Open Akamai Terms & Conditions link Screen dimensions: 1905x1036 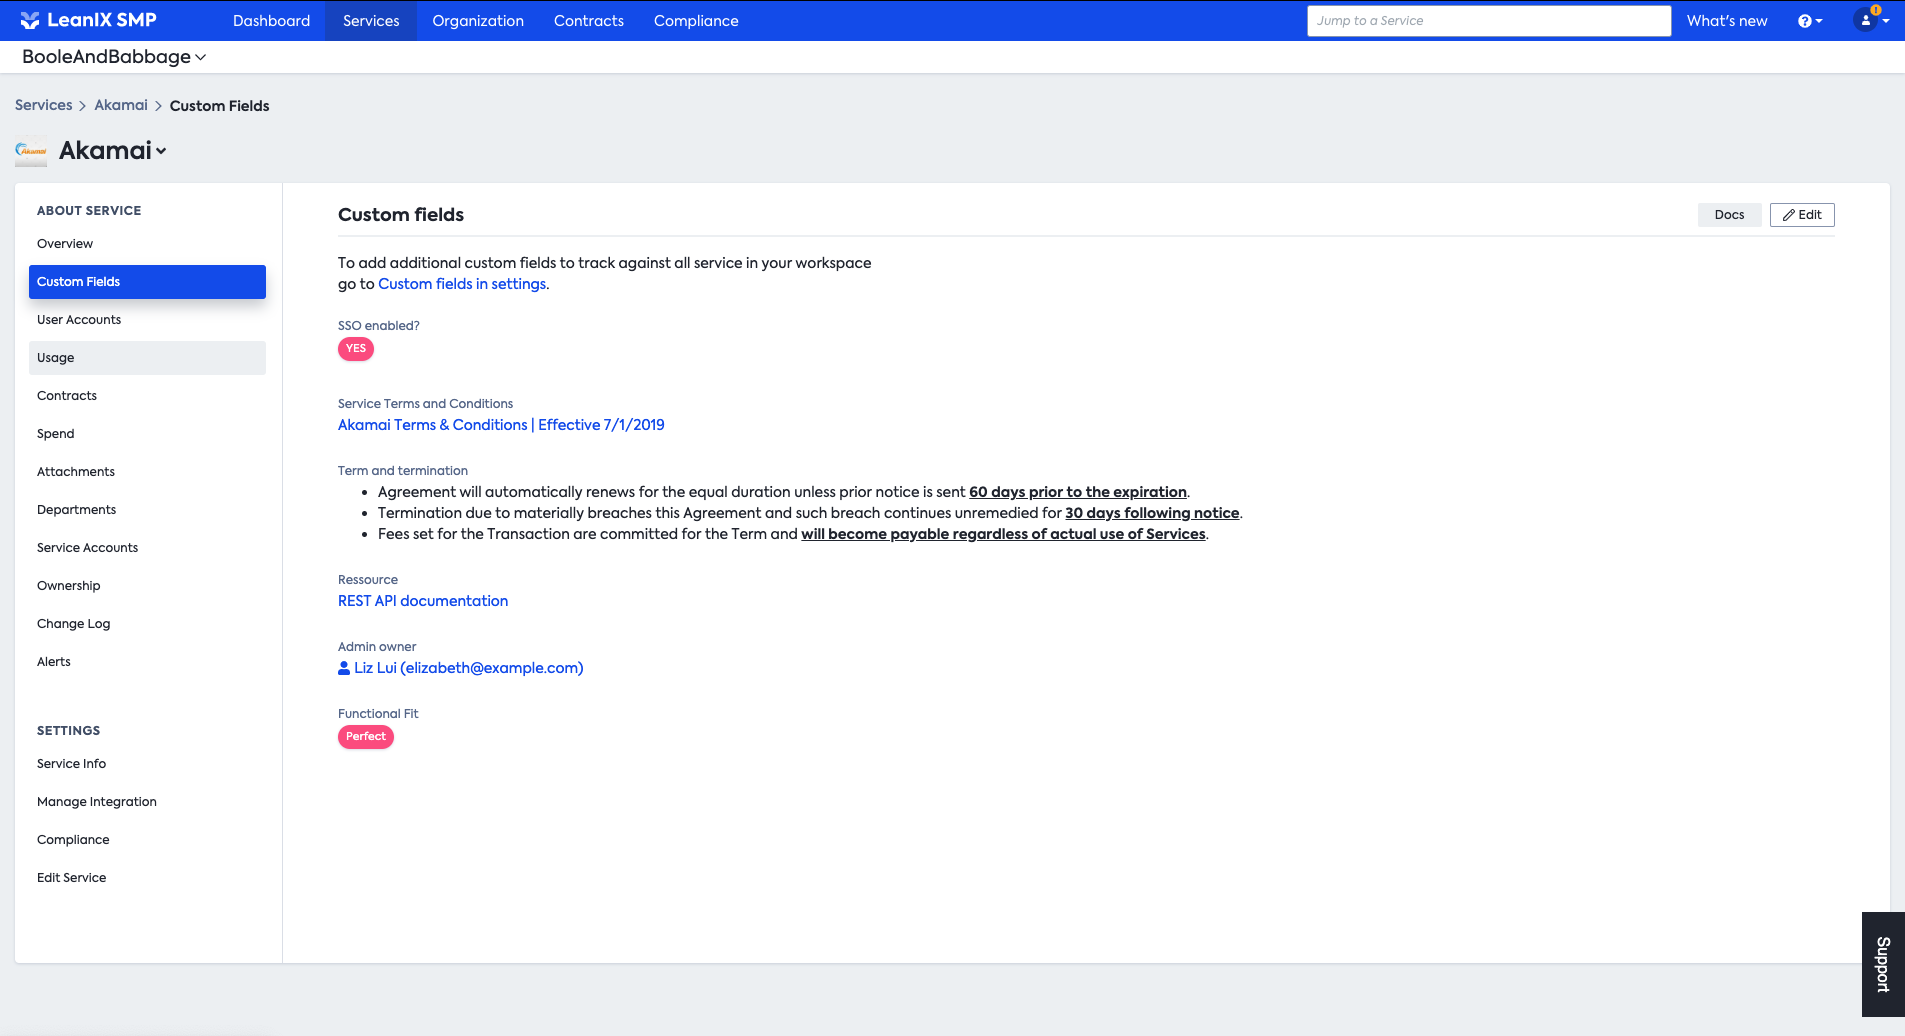[x=501, y=425]
